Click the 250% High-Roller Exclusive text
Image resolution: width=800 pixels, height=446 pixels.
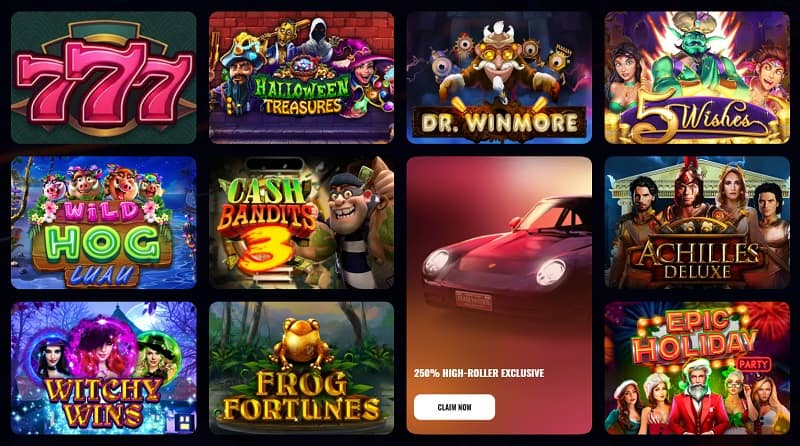point(479,373)
